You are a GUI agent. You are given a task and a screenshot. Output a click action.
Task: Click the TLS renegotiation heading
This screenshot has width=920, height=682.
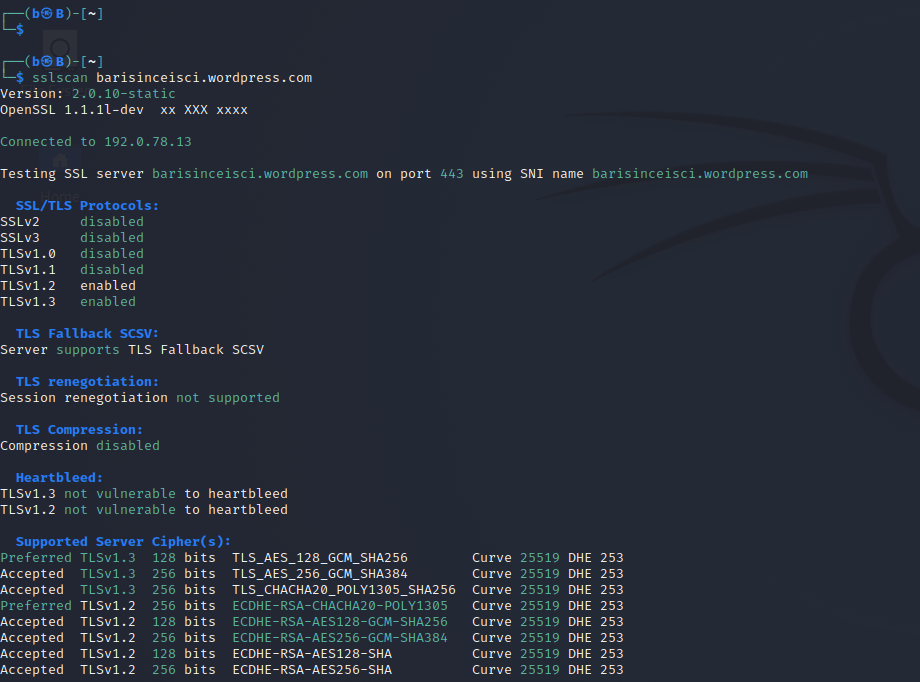(x=87, y=381)
